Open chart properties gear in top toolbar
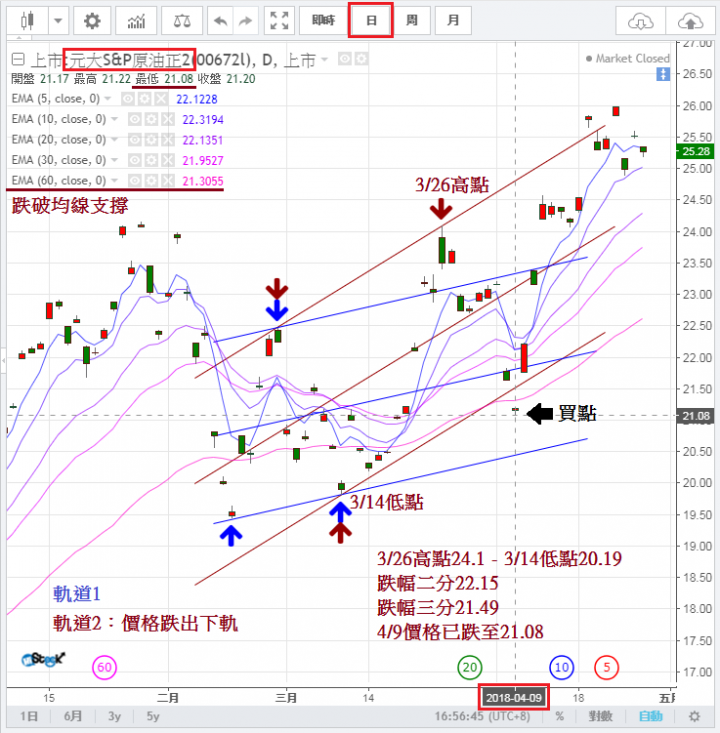Image resolution: width=720 pixels, height=733 pixels. pyautogui.click(x=92, y=21)
